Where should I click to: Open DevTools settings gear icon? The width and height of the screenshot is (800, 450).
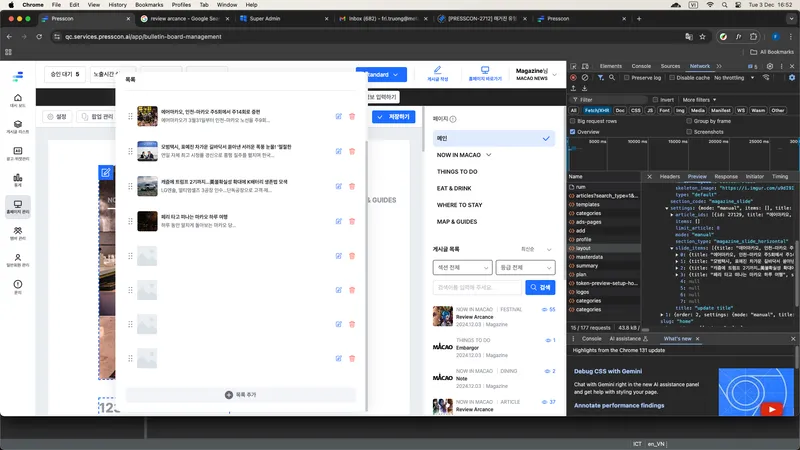coord(770,66)
